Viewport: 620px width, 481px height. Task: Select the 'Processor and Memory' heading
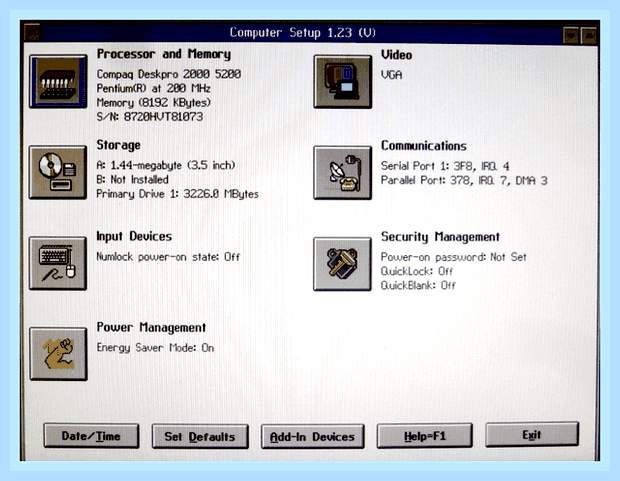pyautogui.click(x=164, y=54)
